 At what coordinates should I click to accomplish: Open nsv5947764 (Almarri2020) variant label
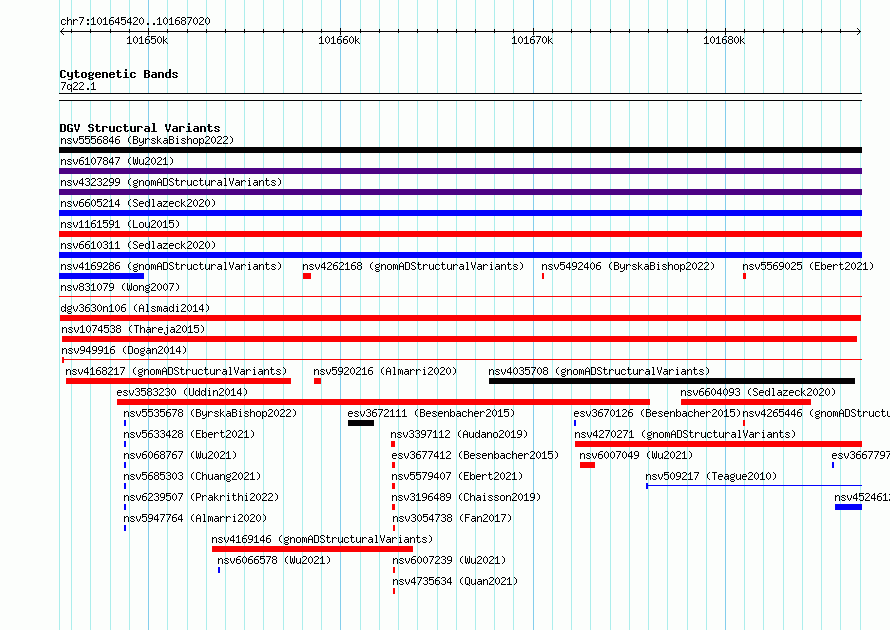click(195, 518)
